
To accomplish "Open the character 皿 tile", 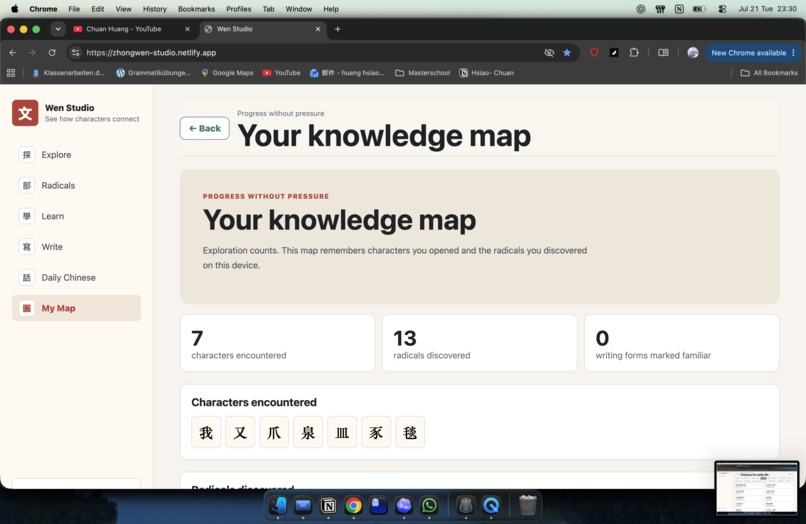I will pos(342,432).
